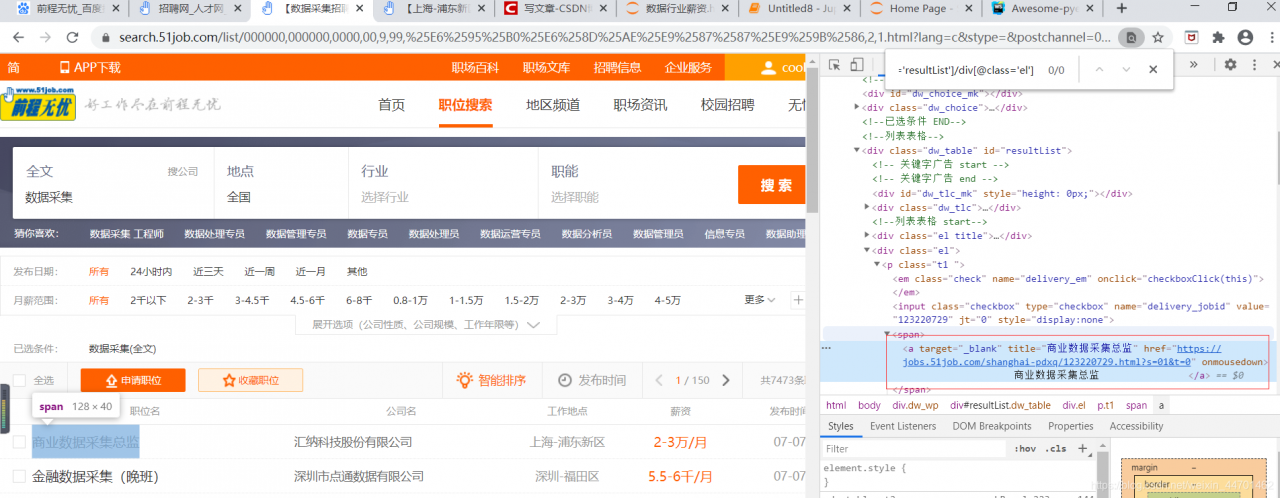Image resolution: width=1280 pixels, height=498 pixels.
Task: Switch to the DOM Breakpoints tab
Action: (x=991, y=426)
